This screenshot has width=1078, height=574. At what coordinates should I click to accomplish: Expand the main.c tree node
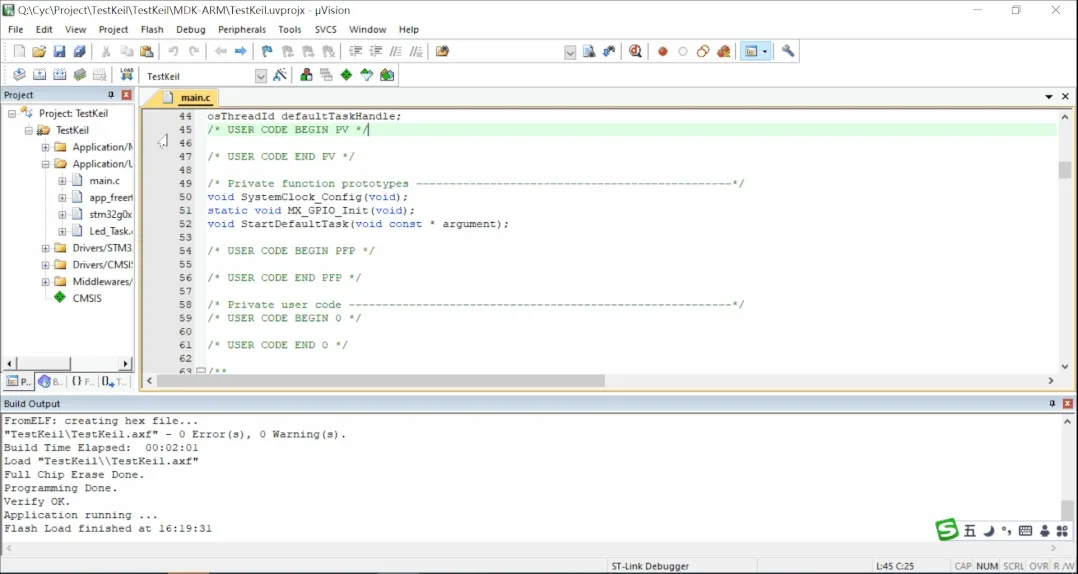click(62, 181)
